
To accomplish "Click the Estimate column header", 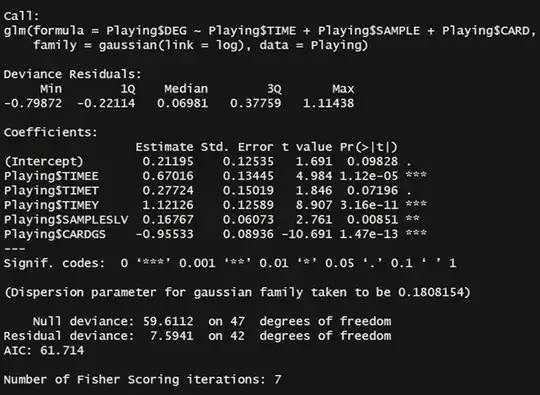I will (x=164, y=147).
